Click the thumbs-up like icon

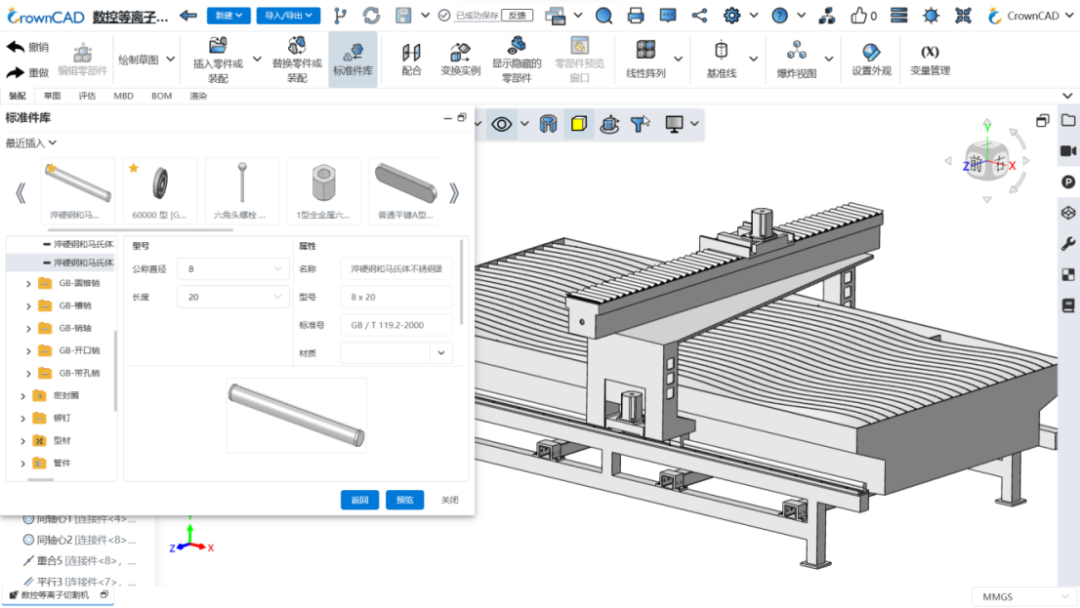pos(858,15)
